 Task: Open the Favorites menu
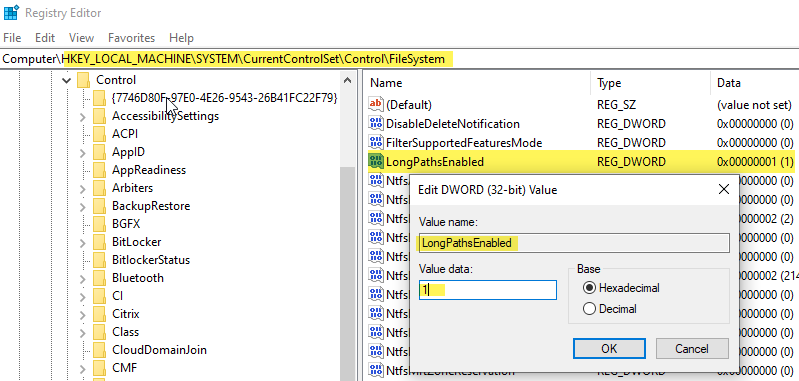pos(131,38)
